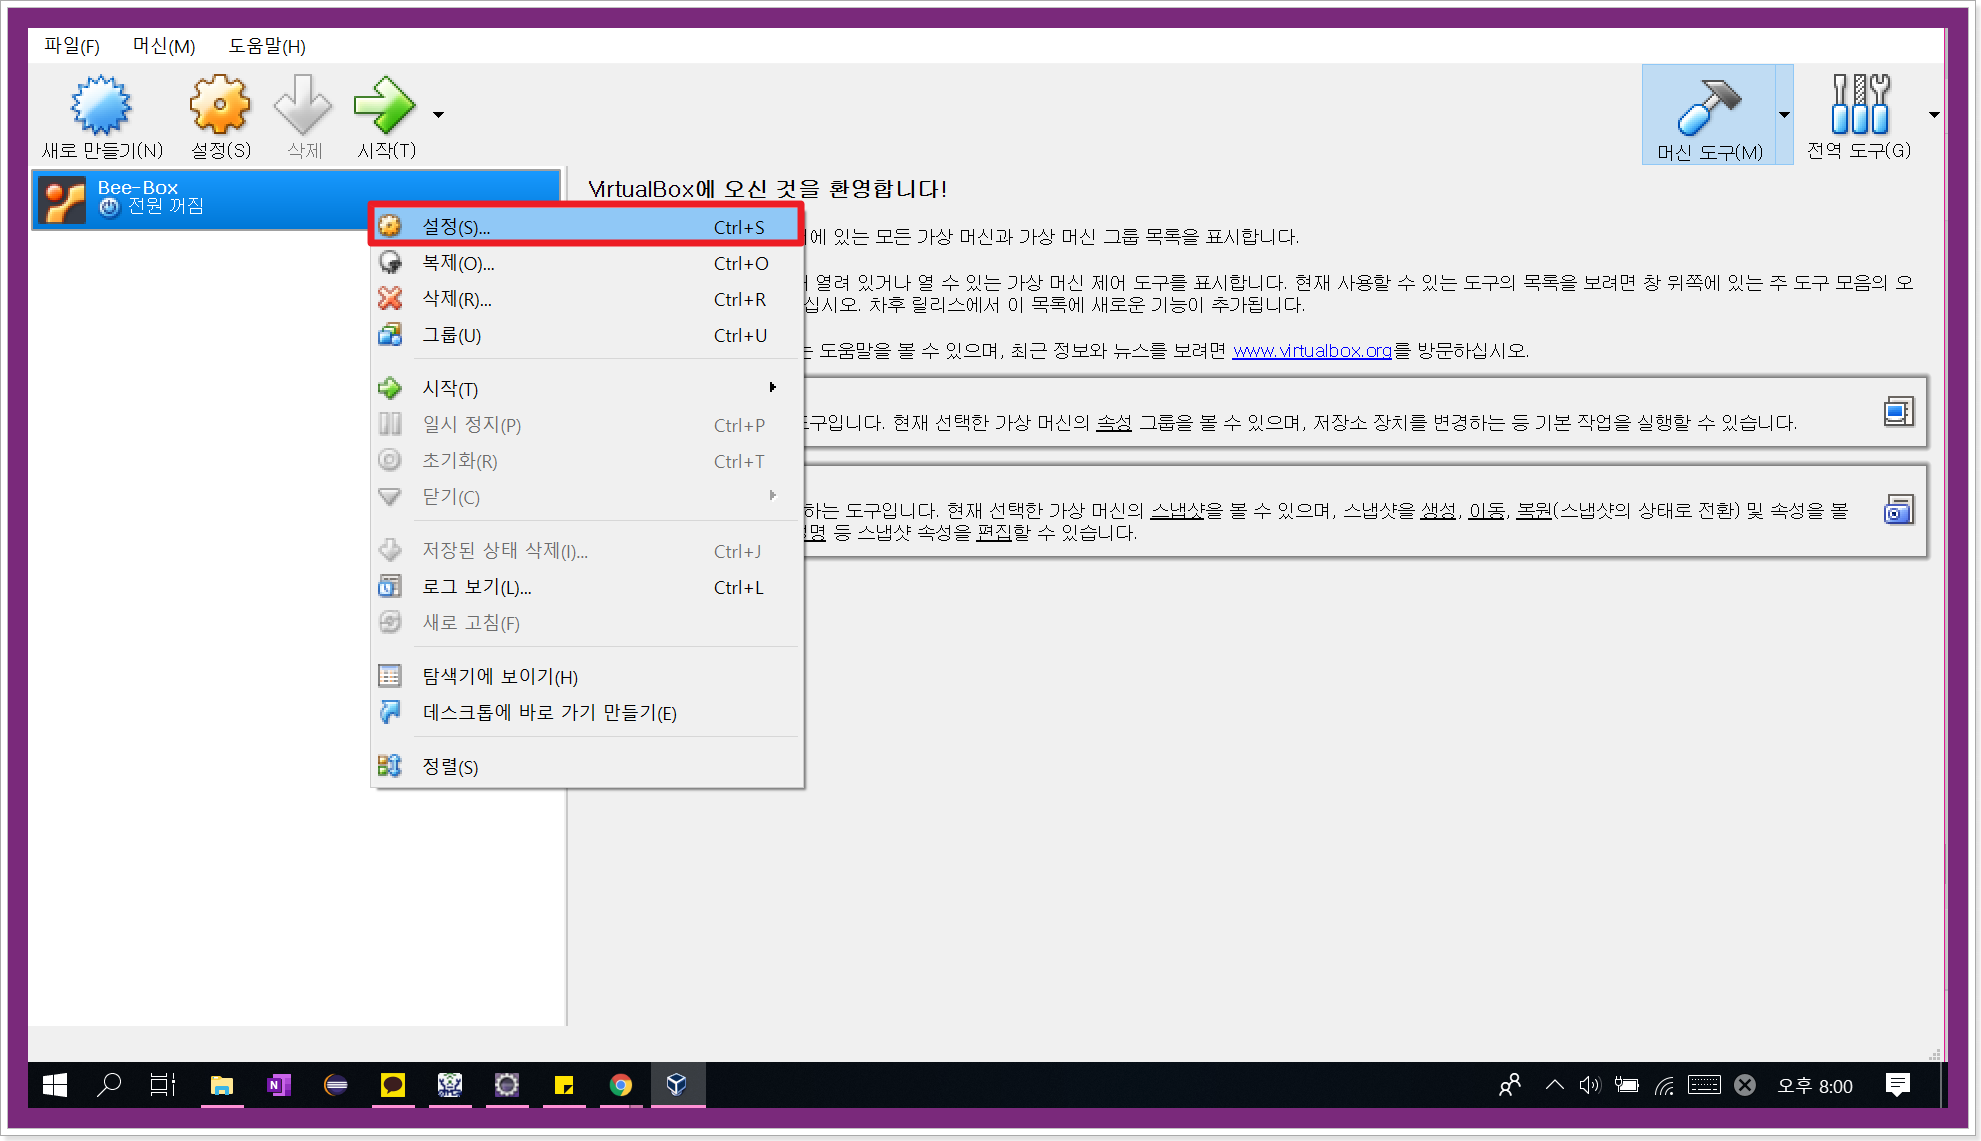Expand the 시작(T) toolbar dropdown arrow
This screenshot has width=1981, height=1141.
(438, 115)
